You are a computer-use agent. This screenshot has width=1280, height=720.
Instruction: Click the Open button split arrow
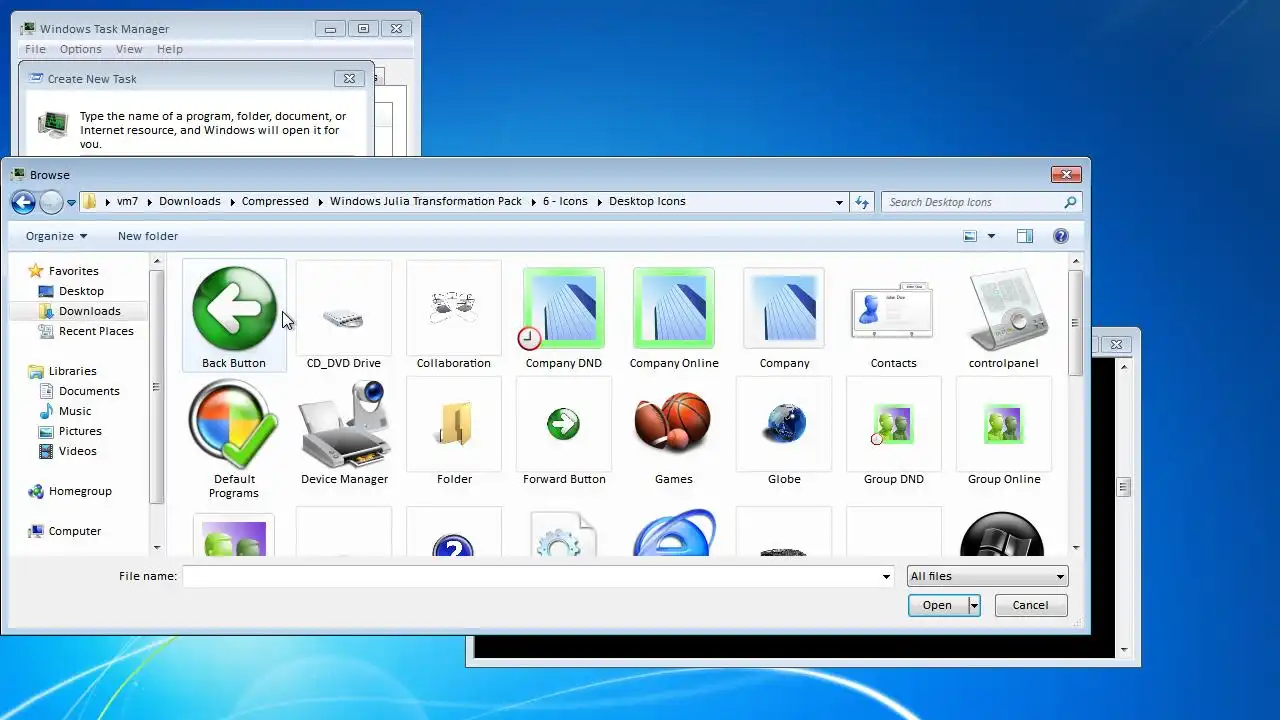coord(974,605)
